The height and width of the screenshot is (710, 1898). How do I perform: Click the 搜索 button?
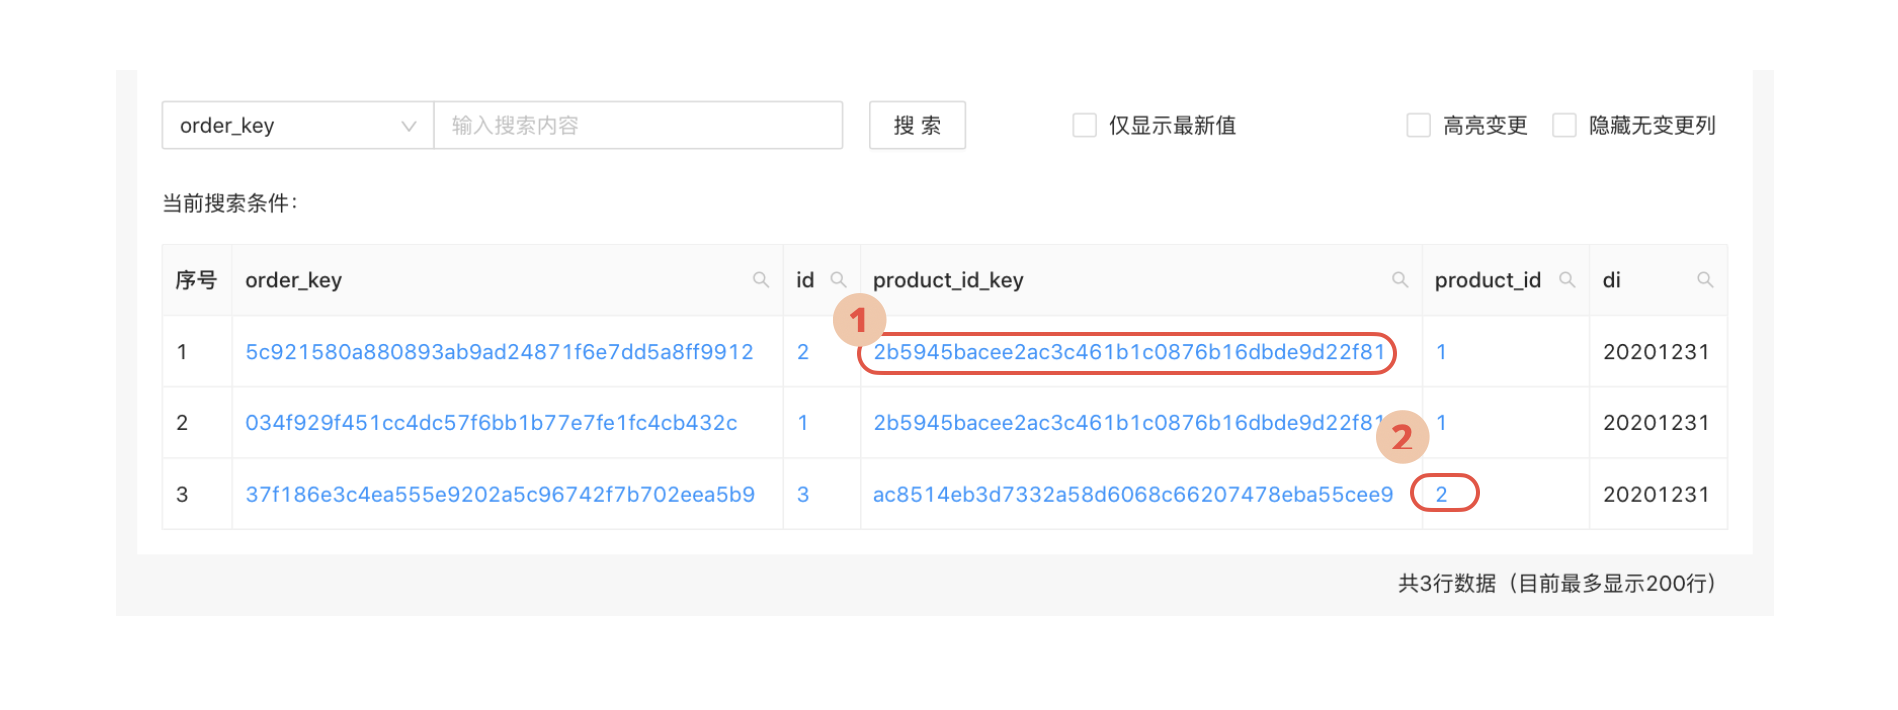pyautogui.click(x=917, y=125)
